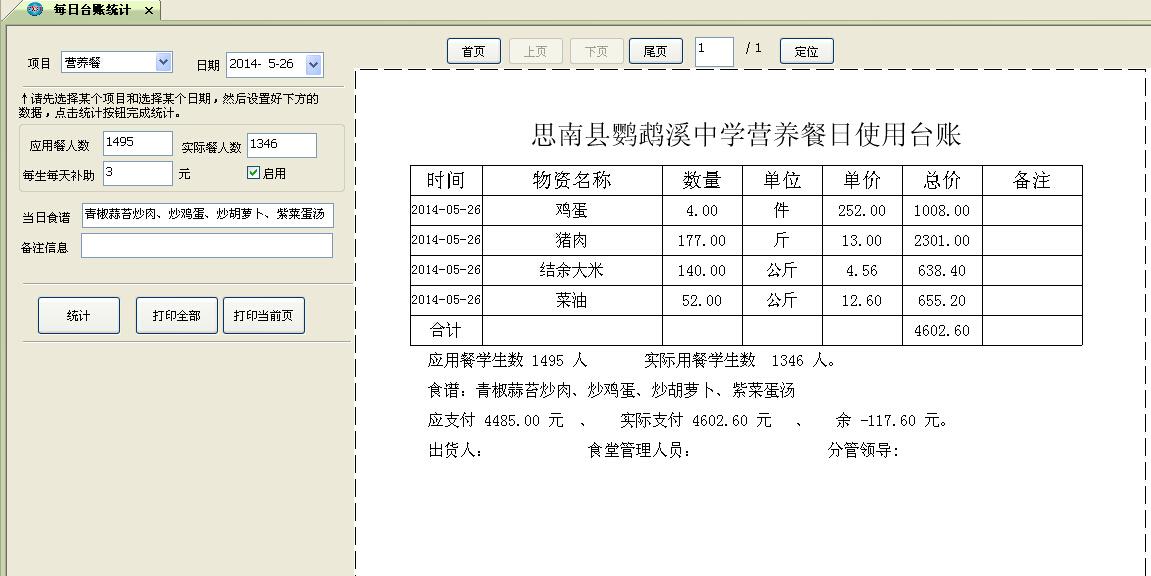Screen dimensions: 1151x576
Task: Click the 统计 button
Action: pyautogui.click(x=79, y=316)
